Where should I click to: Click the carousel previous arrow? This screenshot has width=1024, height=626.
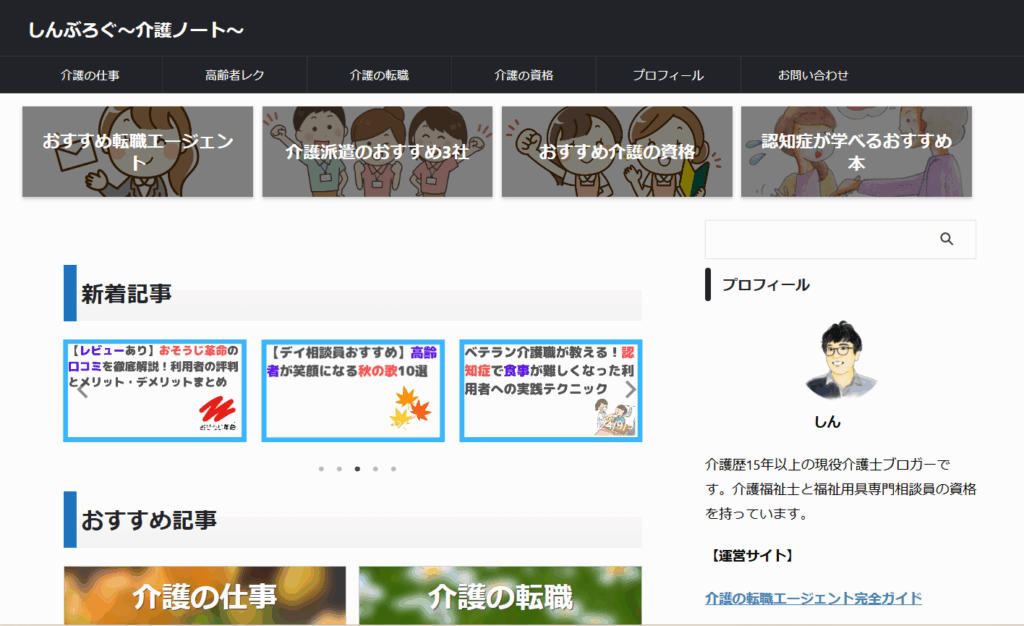click(83, 390)
